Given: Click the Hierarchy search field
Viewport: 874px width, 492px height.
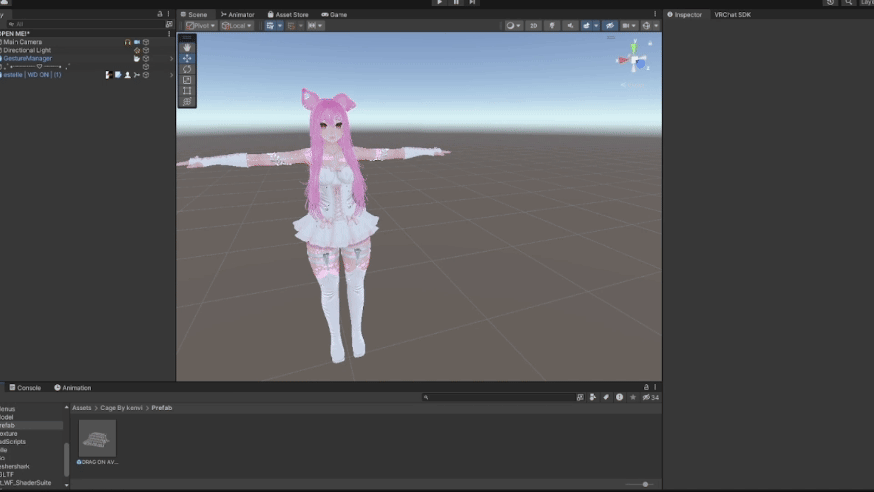Looking at the screenshot, I should pos(86,25).
